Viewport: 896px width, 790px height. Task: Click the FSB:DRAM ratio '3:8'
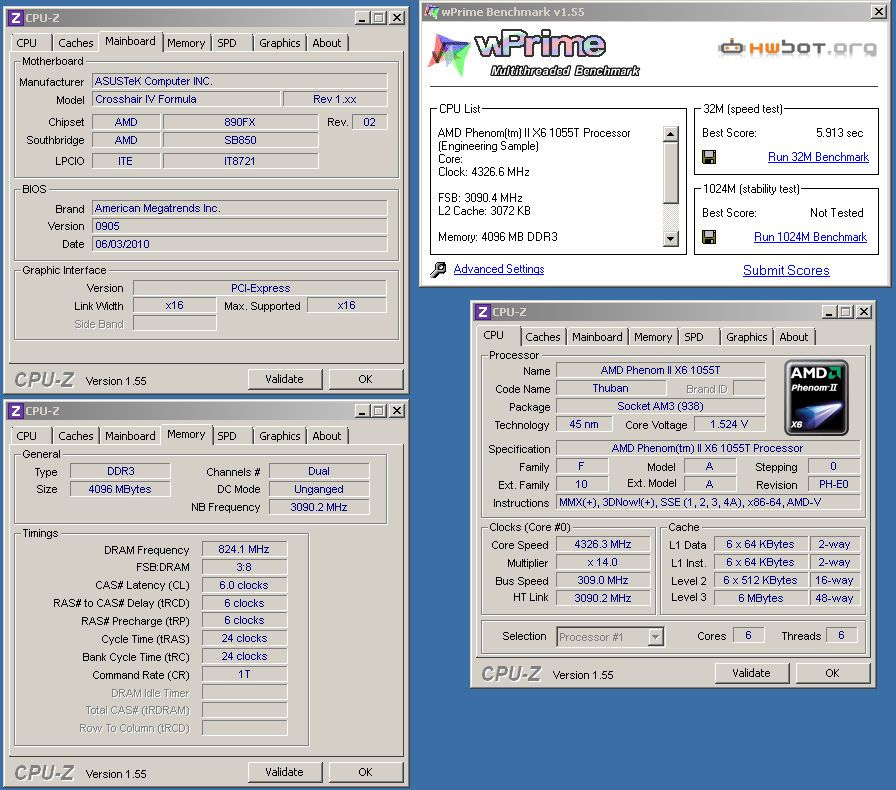[x=244, y=567]
